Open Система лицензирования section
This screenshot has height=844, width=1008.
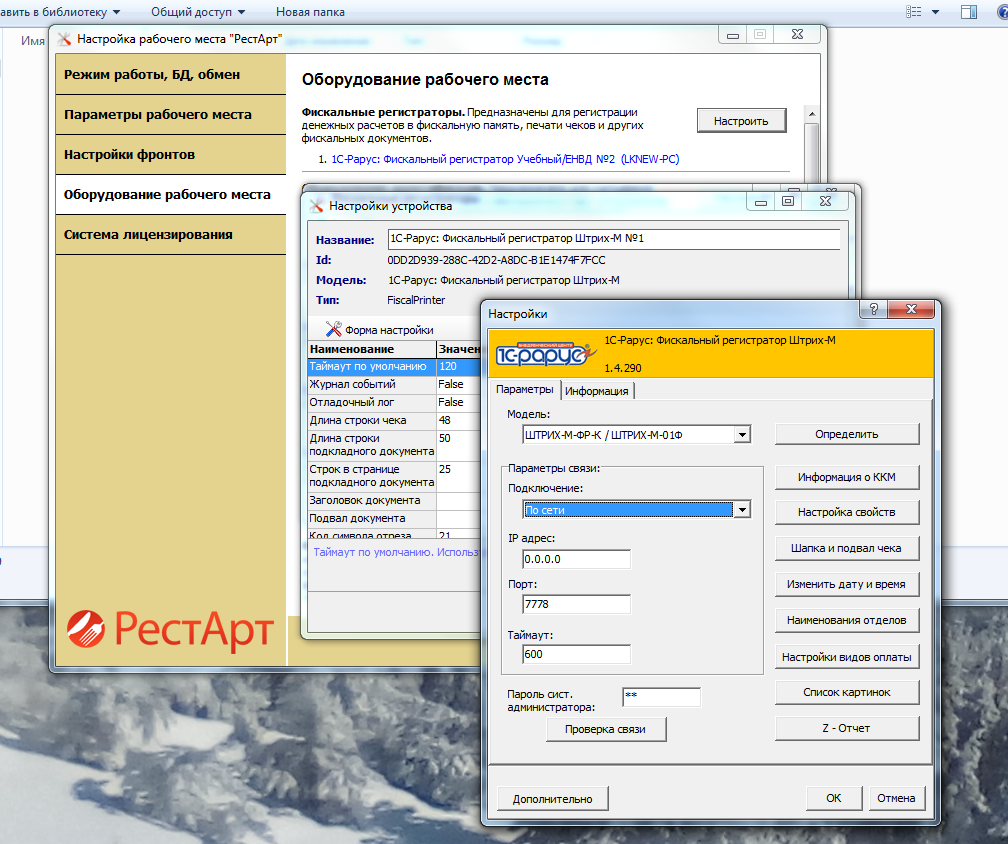coord(170,234)
